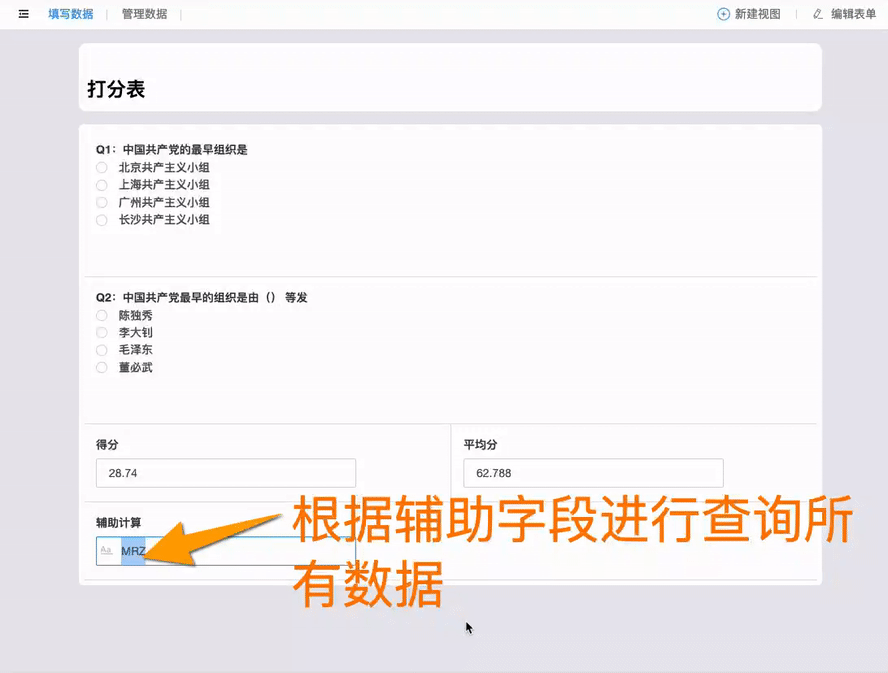
Task: Select 毛泽东 for Q2
Action: click(101, 349)
